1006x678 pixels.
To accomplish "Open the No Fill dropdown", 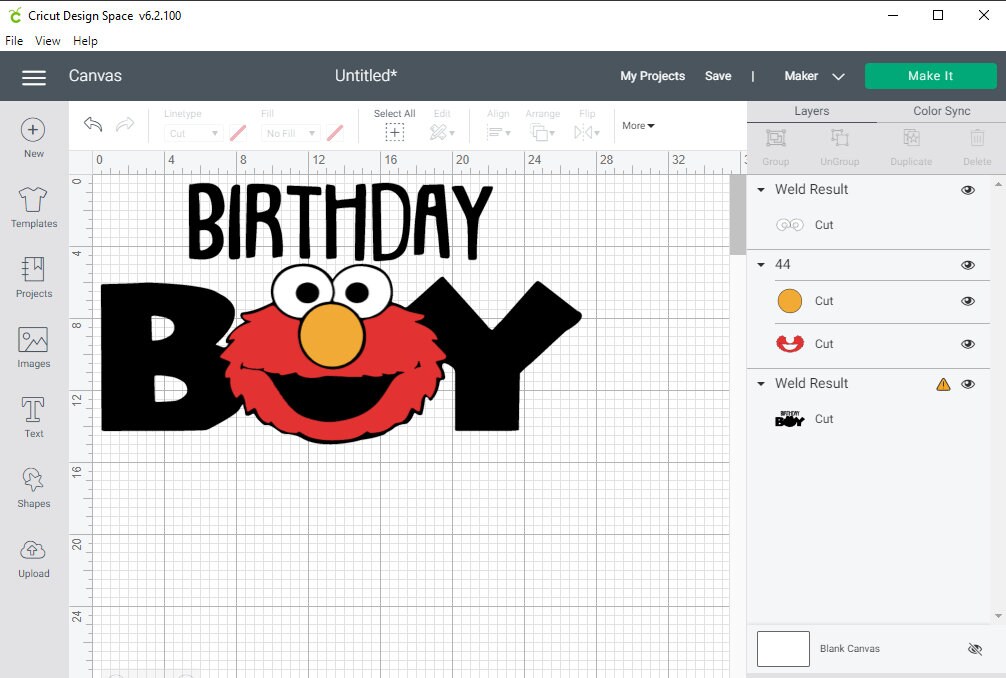I will [x=291, y=133].
